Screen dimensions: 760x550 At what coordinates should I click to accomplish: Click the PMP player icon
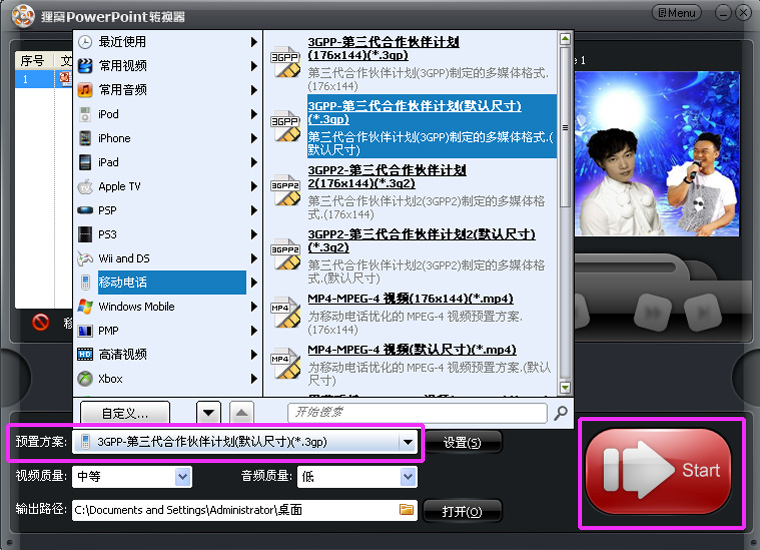(x=85, y=331)
